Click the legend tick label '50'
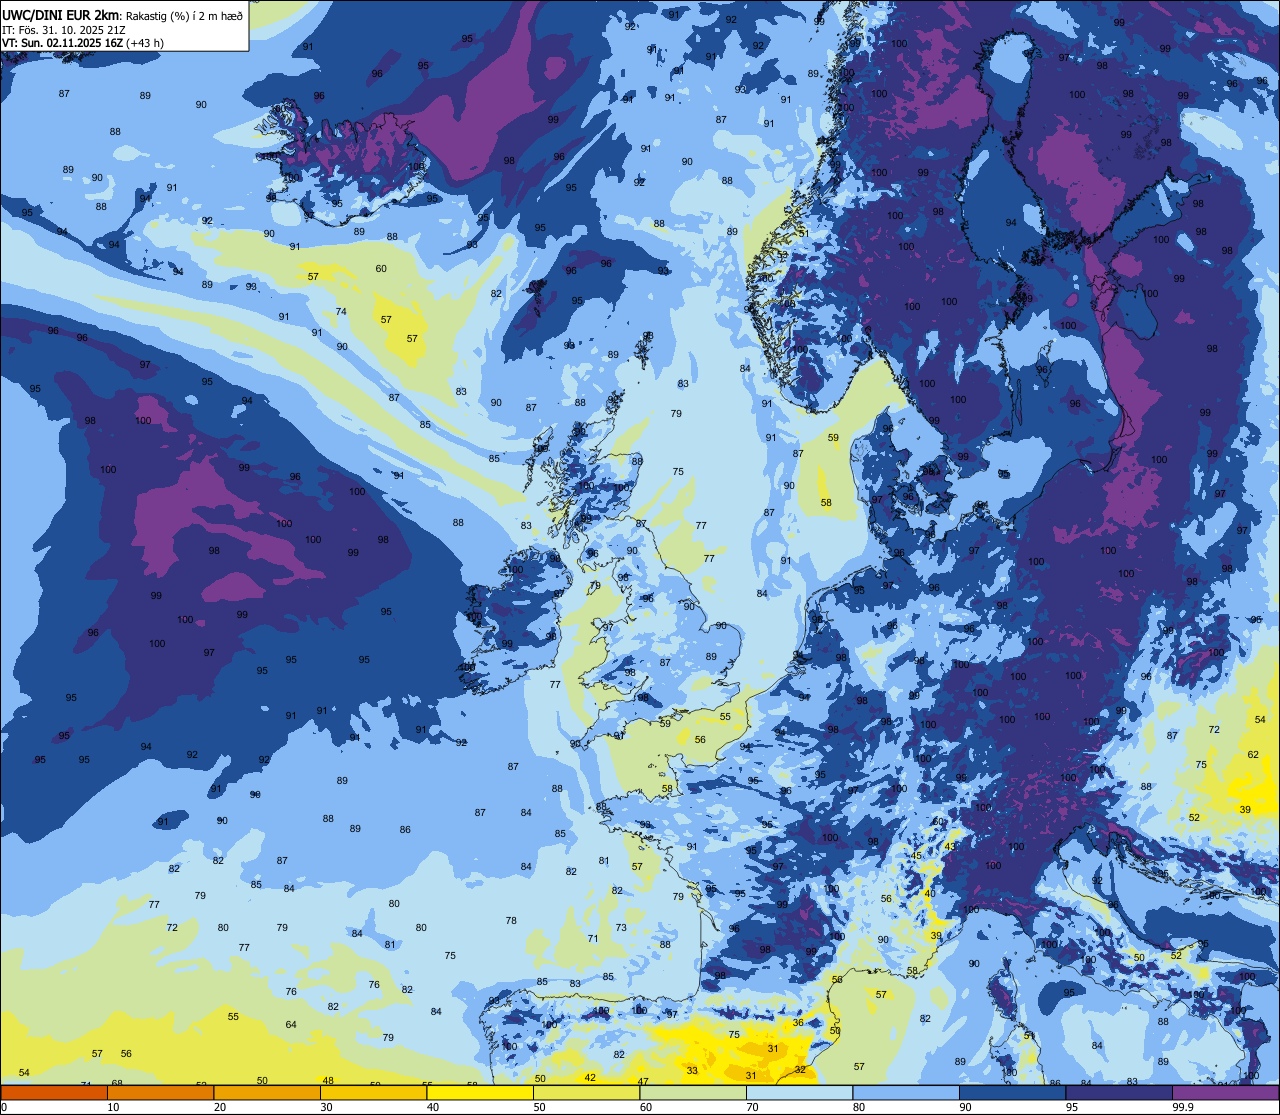Viewport: 1280px width, 1115px height. pyautogui.click(x=540, y=1107)
